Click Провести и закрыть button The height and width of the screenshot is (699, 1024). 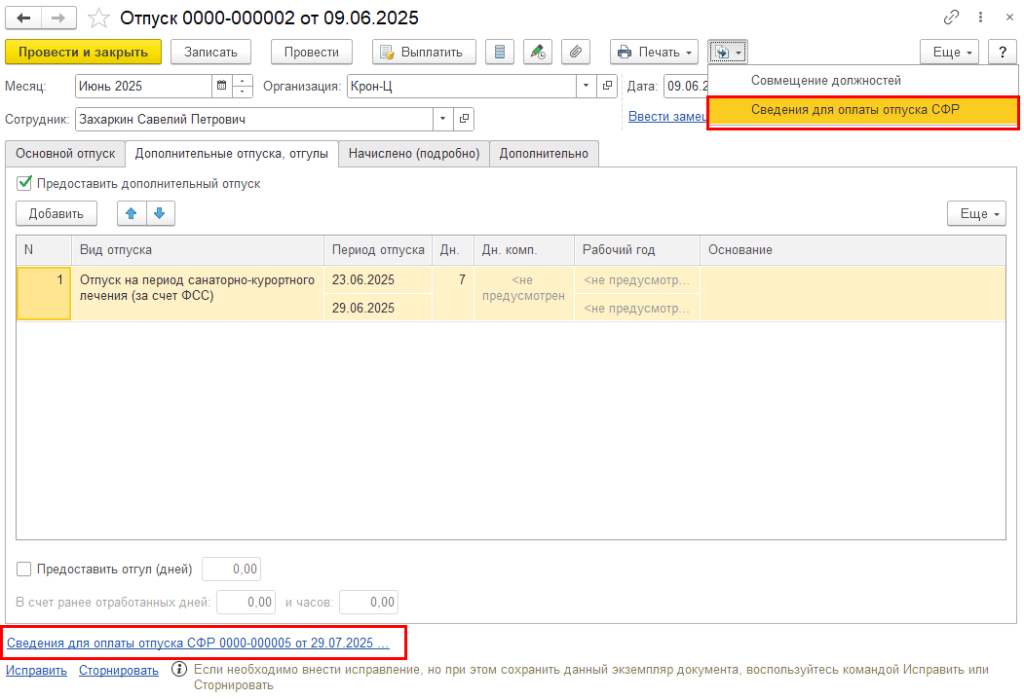pyautogui.click(x=83, y=52)
